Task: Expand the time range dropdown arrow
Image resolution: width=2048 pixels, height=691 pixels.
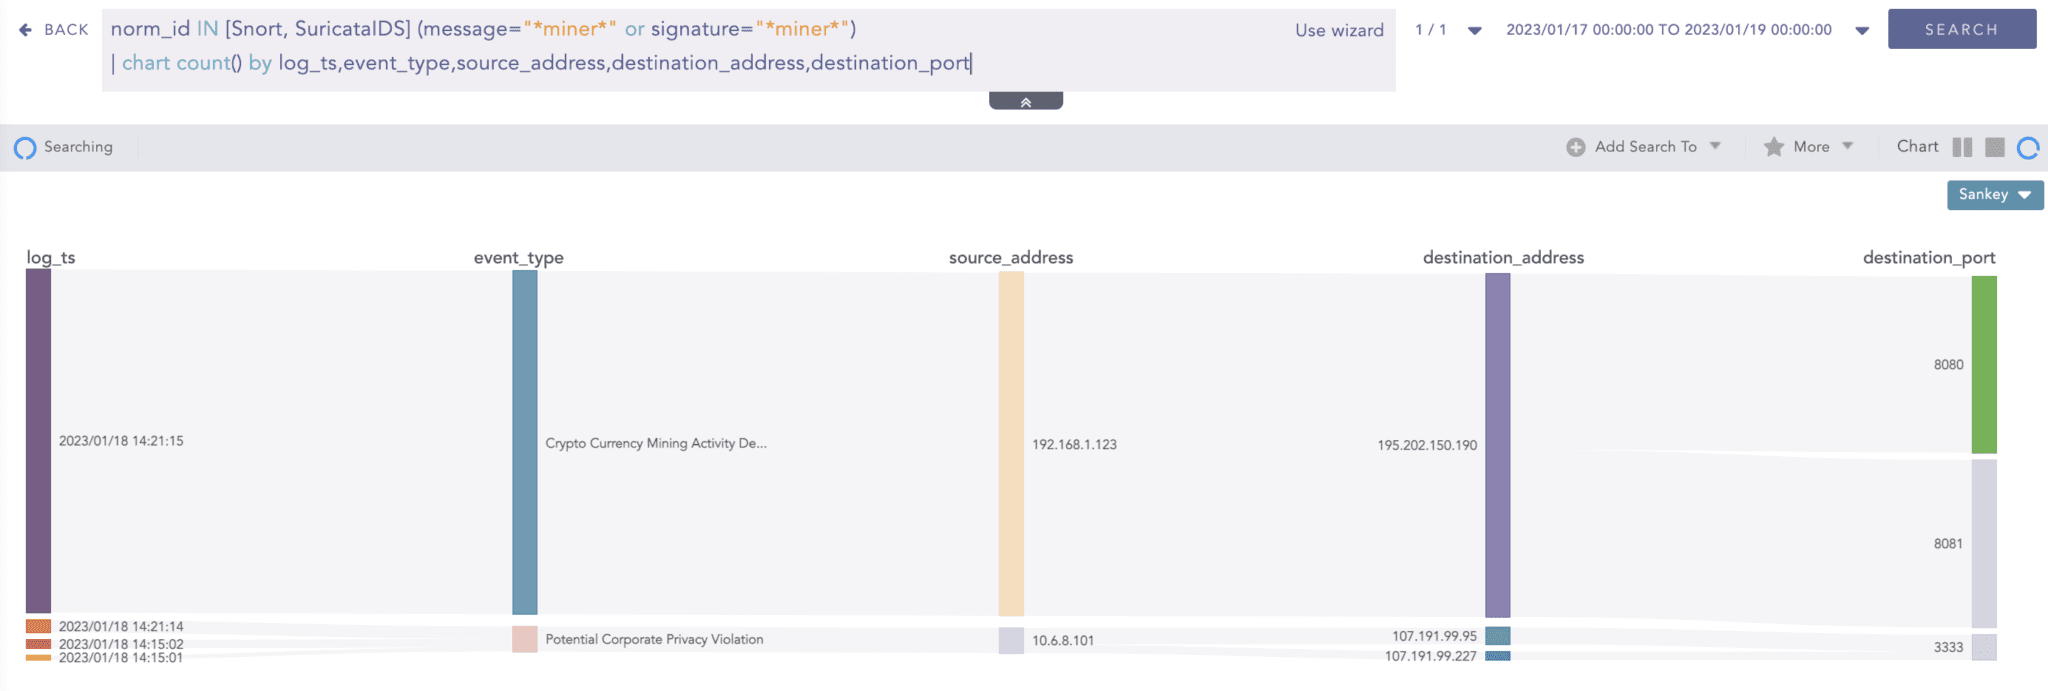Action: 1862,30
